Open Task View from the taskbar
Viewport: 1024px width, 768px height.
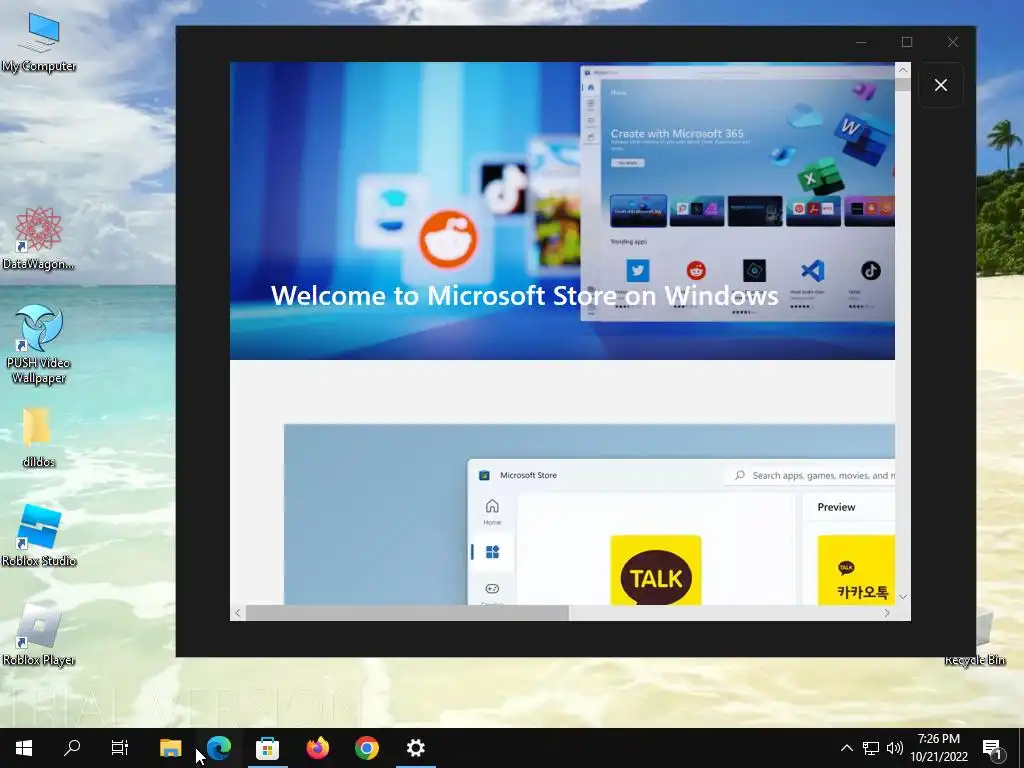pos(120,748)
